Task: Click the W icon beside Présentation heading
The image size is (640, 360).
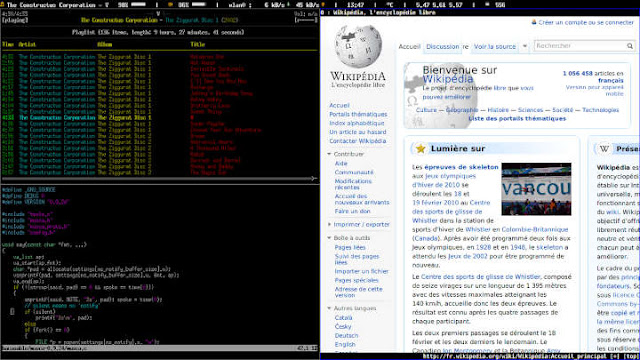Action: click(604, 149)
